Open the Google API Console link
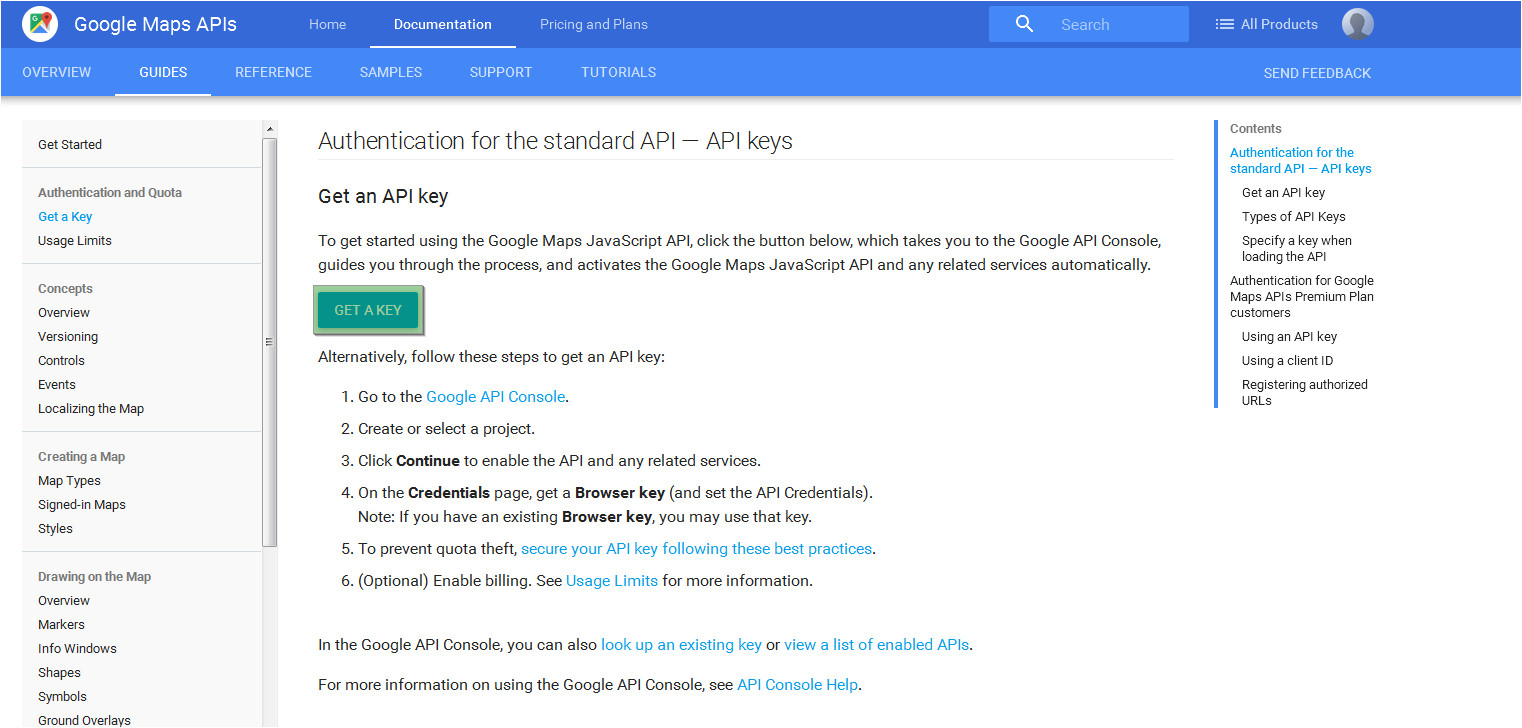The width and height of the screenshot is (1522, 728). click(x=496, y=397)
